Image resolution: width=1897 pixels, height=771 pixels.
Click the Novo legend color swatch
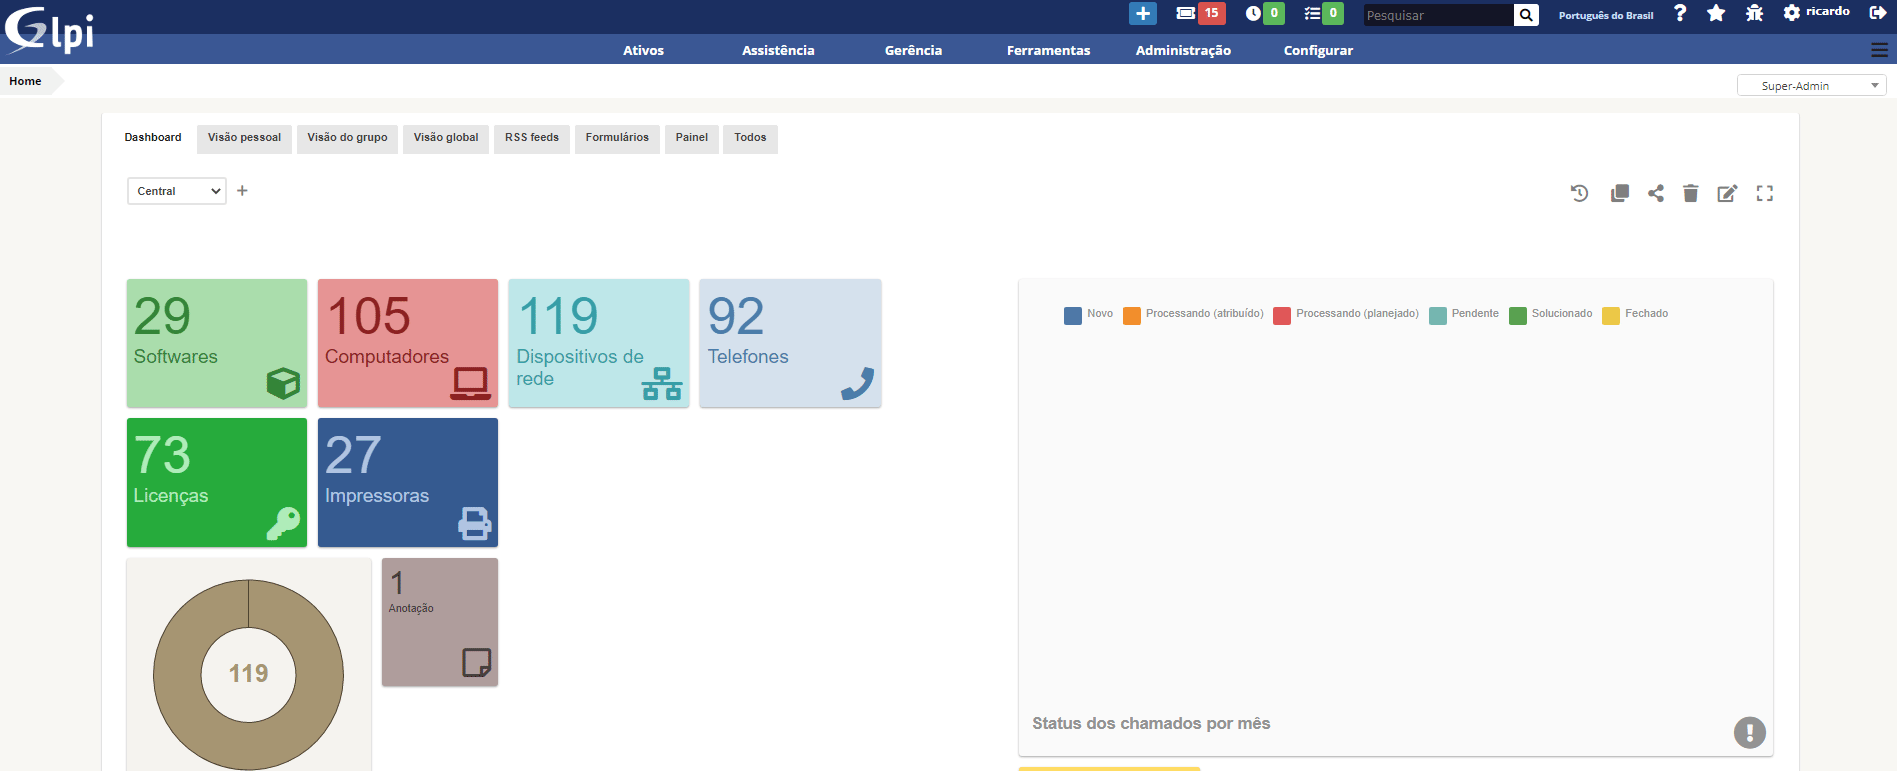[1073, 315]
